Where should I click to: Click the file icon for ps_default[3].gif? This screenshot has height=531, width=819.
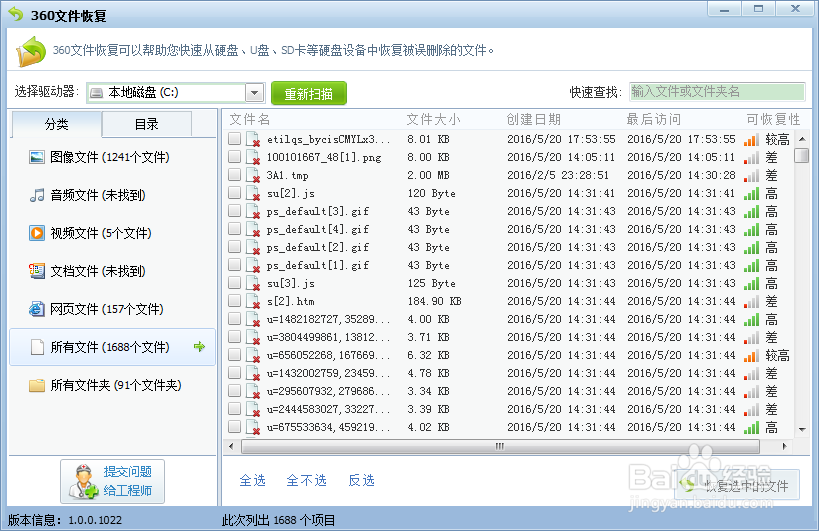253,211
